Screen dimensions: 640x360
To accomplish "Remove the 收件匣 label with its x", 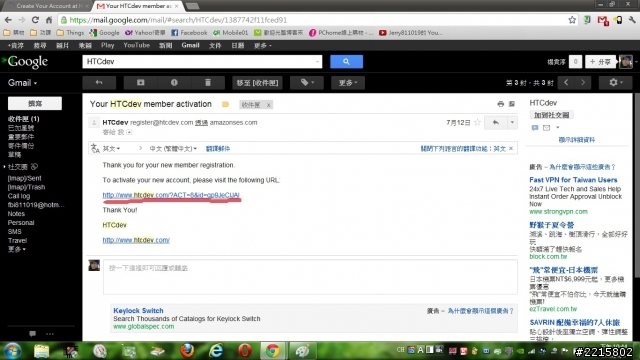I will point(268,105).
